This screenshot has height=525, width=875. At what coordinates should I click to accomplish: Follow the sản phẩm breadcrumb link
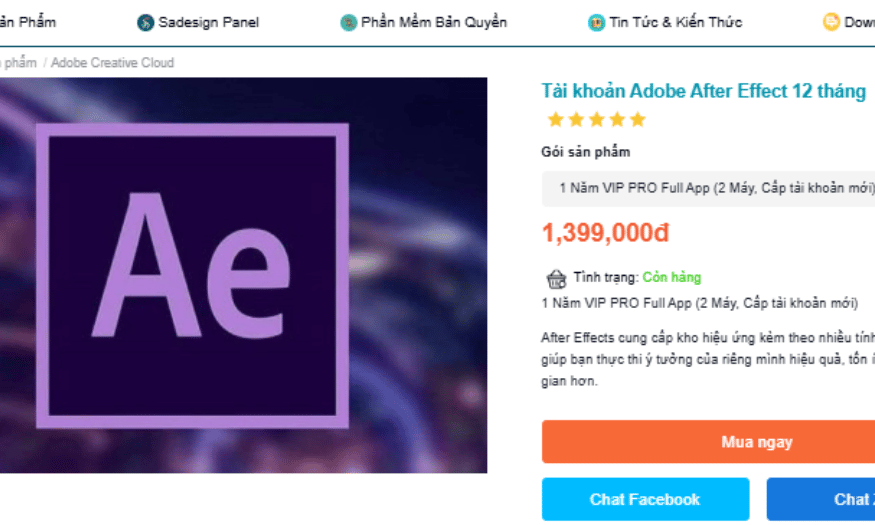coord(18,62)
